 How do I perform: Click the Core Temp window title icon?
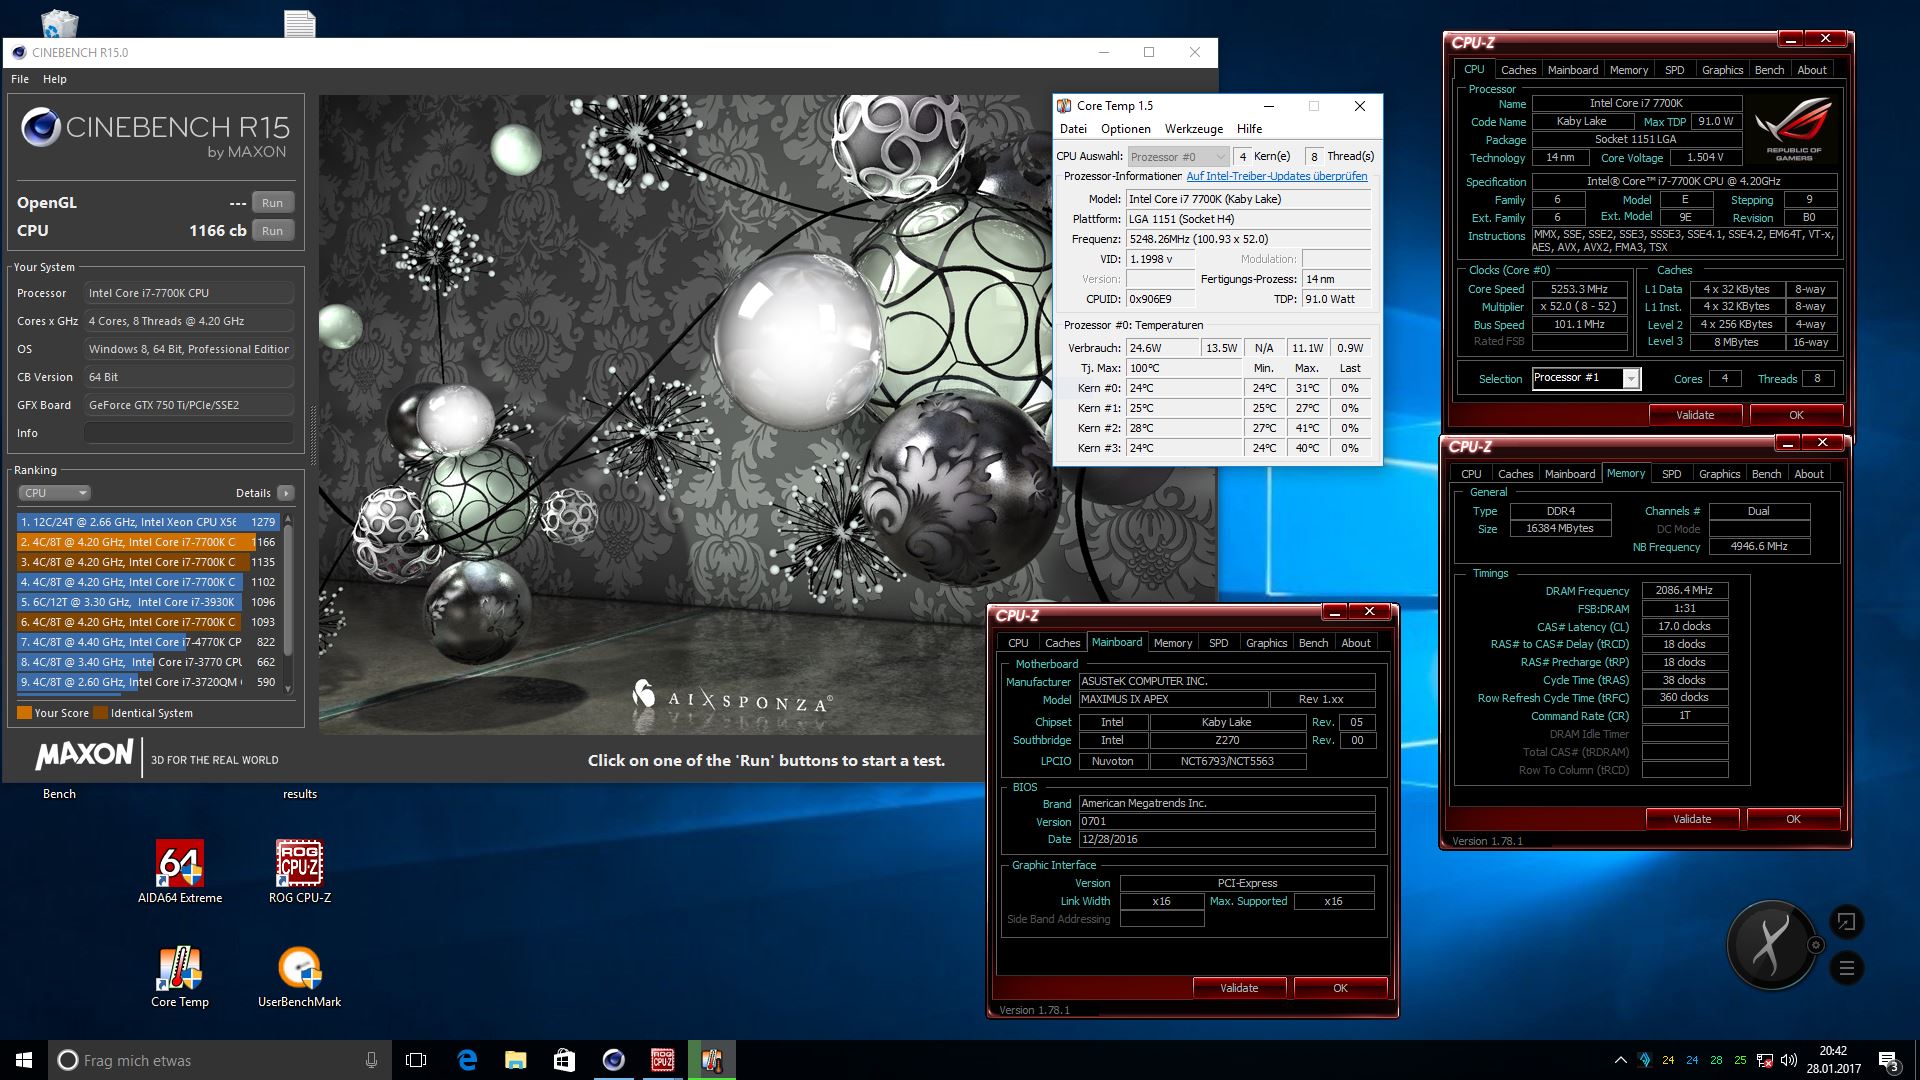[1064, 106]
